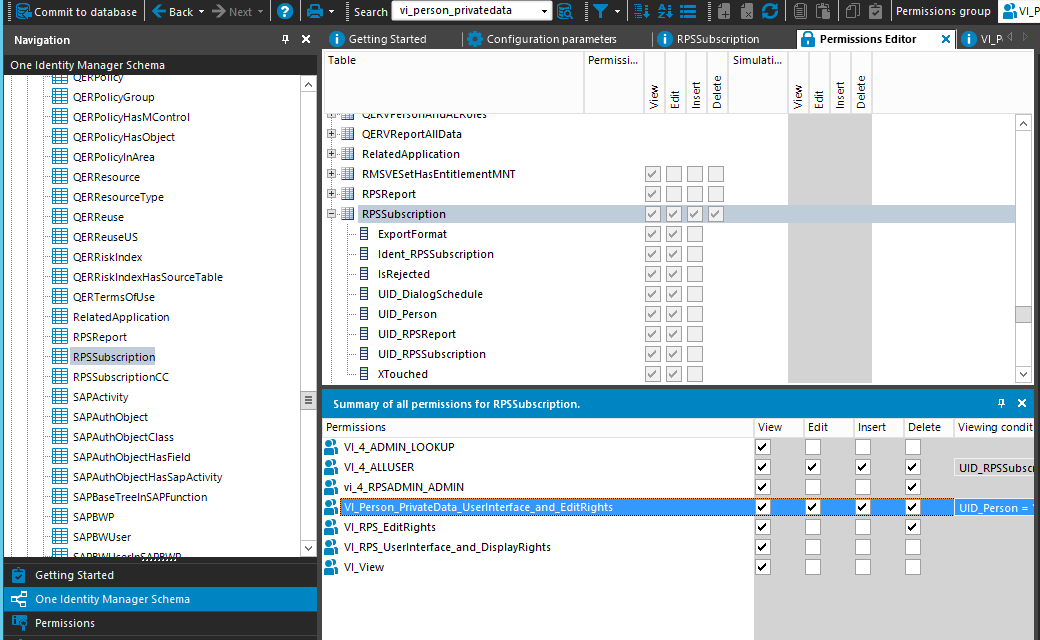Screen dimensions: 1040x640
Task: Switch to Configuration parameters tab
Action: (x=542, y=39)
